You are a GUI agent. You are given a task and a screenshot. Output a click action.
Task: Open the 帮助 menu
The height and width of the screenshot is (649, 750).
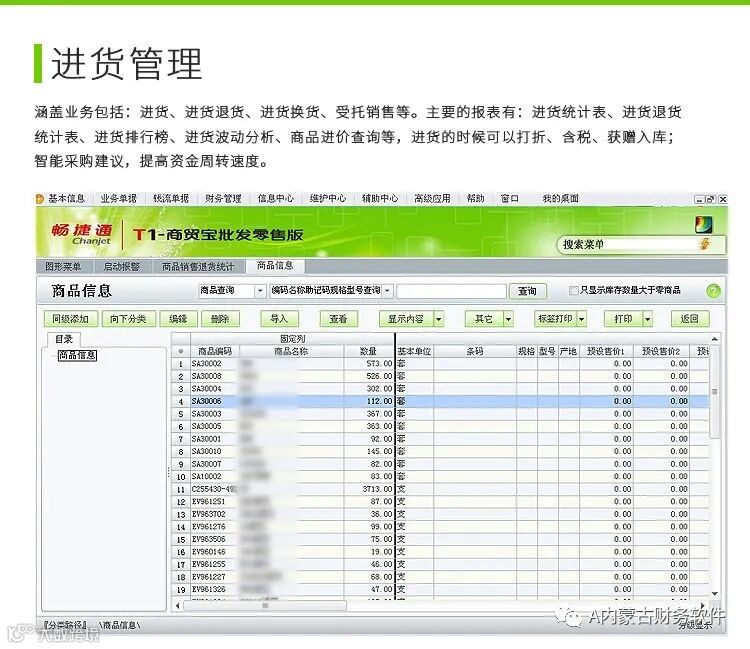click(475, 198)
